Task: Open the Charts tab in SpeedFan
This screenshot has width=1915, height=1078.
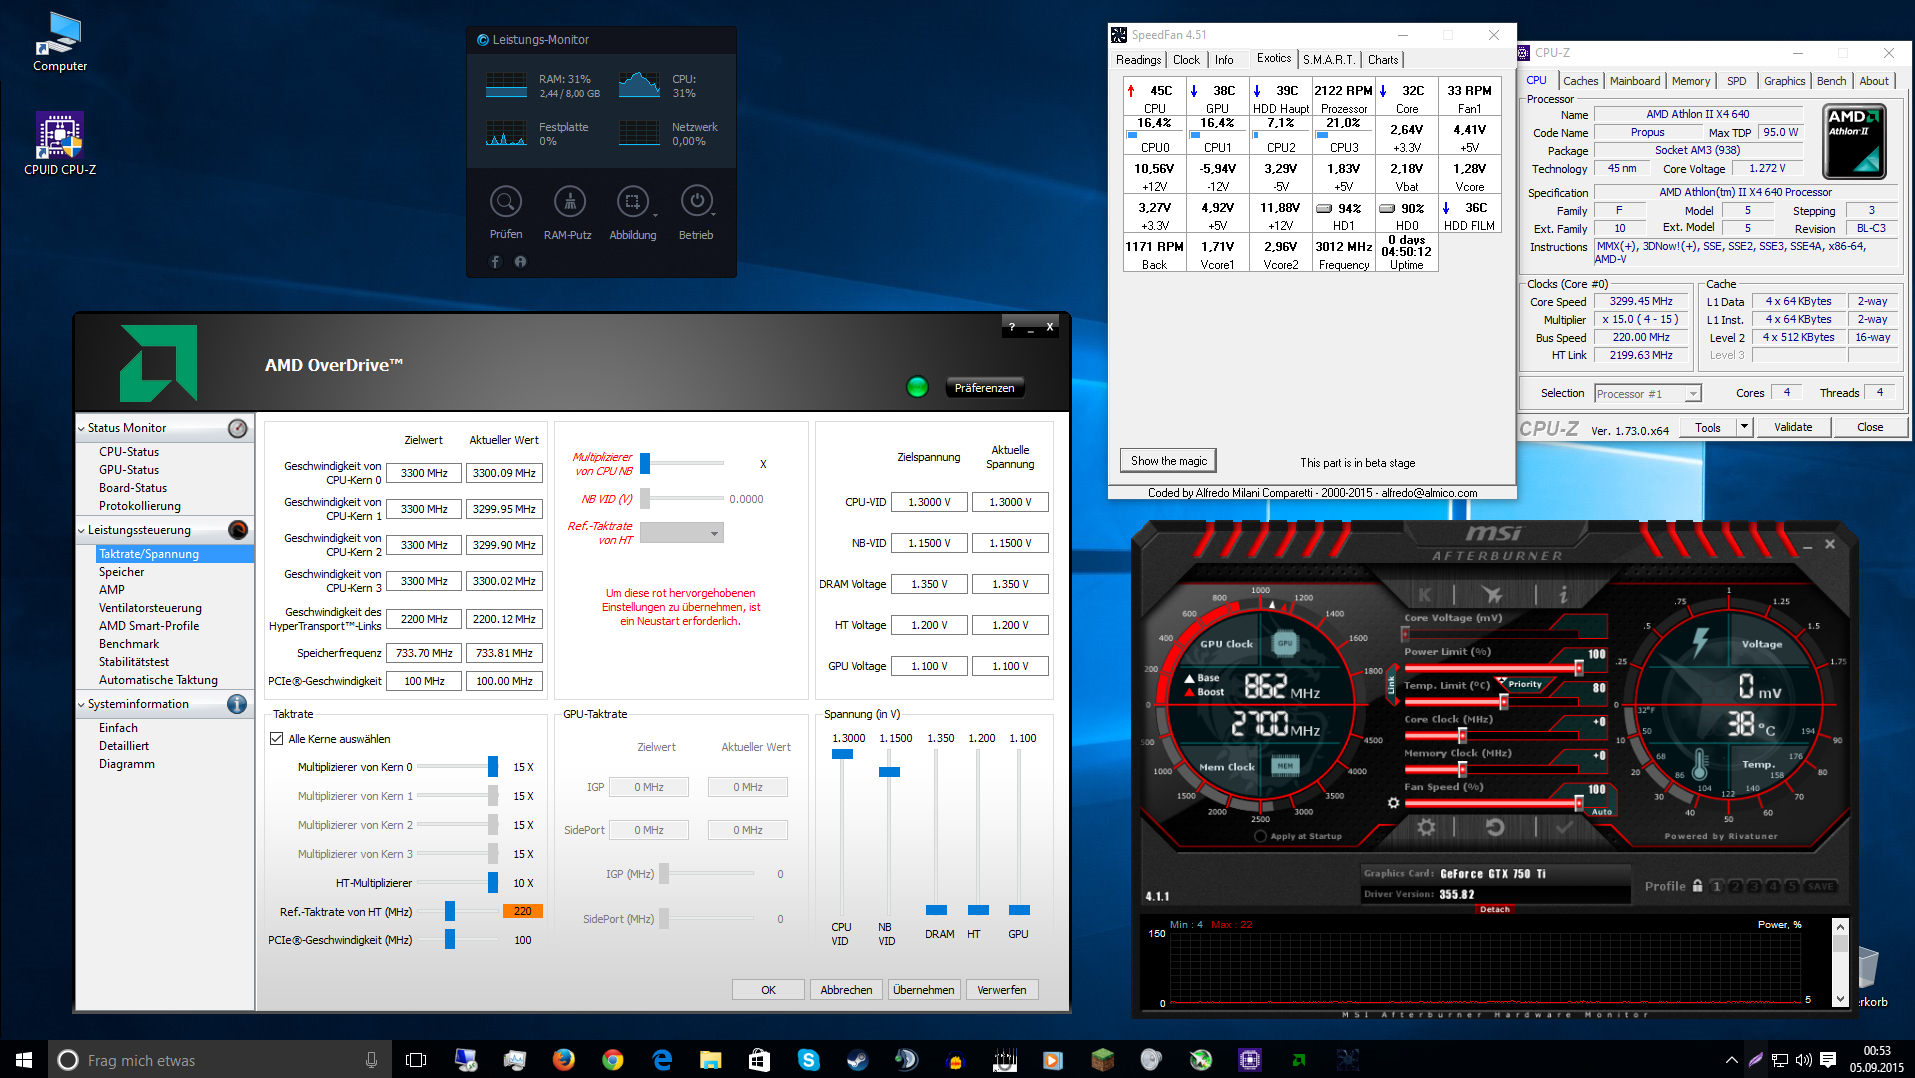Action: [1383, 60]
